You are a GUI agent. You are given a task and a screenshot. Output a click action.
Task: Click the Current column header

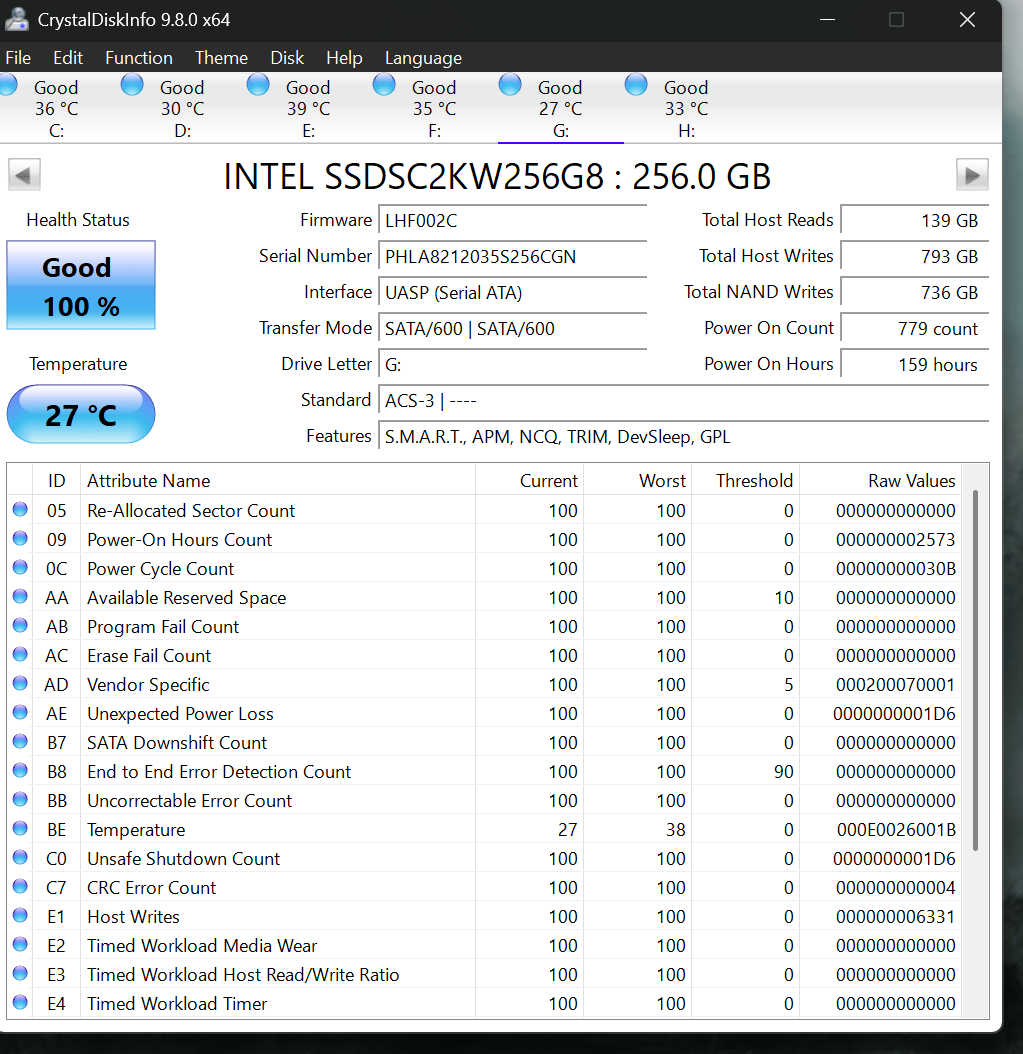pyautogui.click(x=530, y=481)
